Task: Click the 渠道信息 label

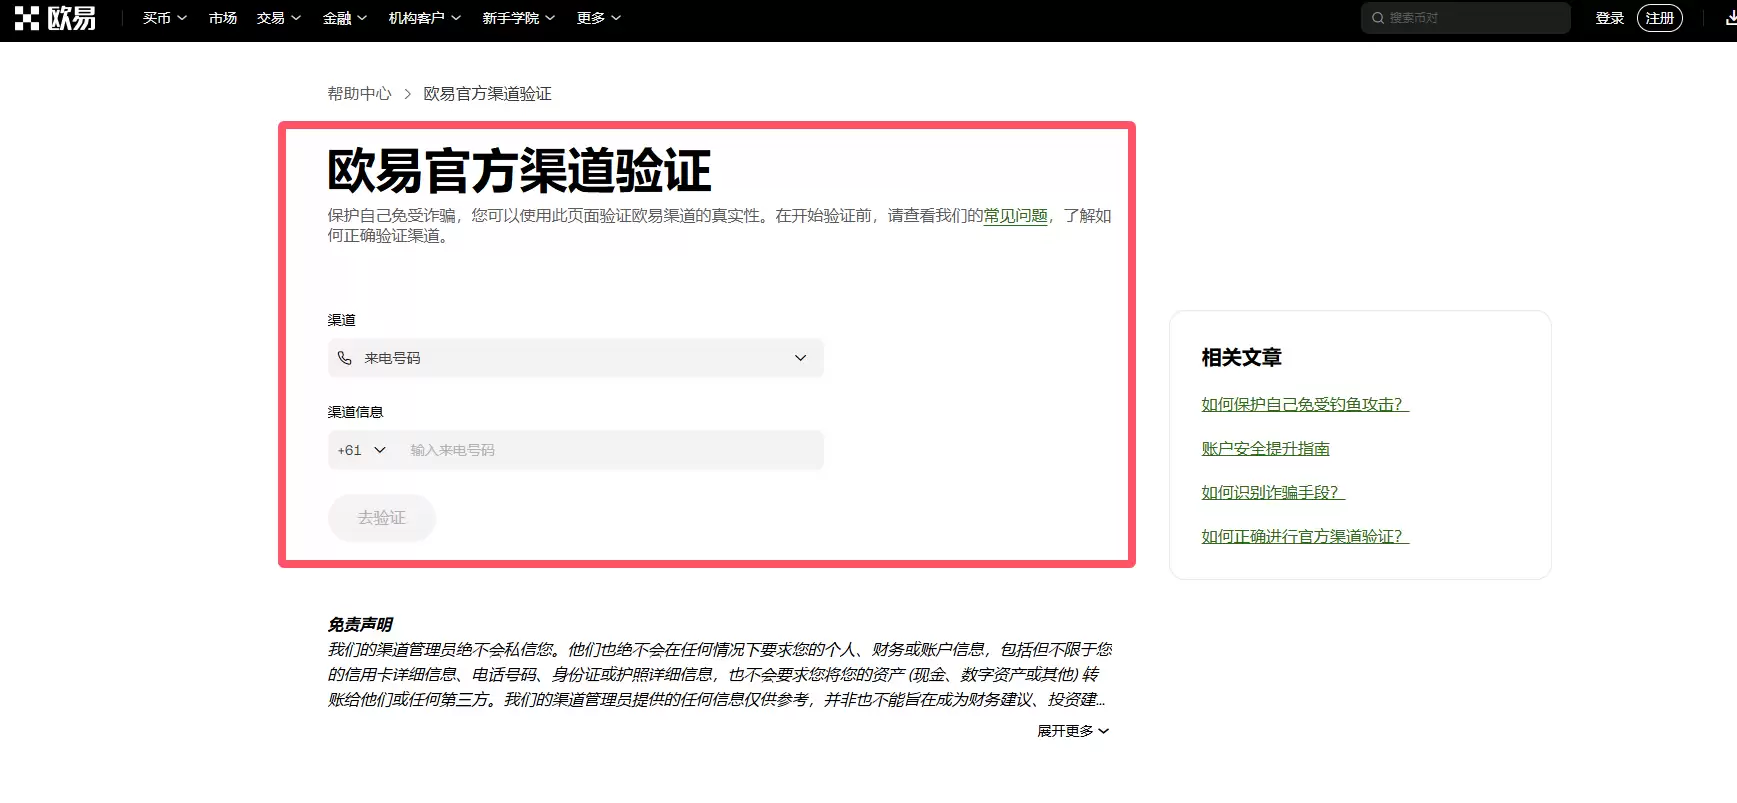Action: (x=356, y=412)
